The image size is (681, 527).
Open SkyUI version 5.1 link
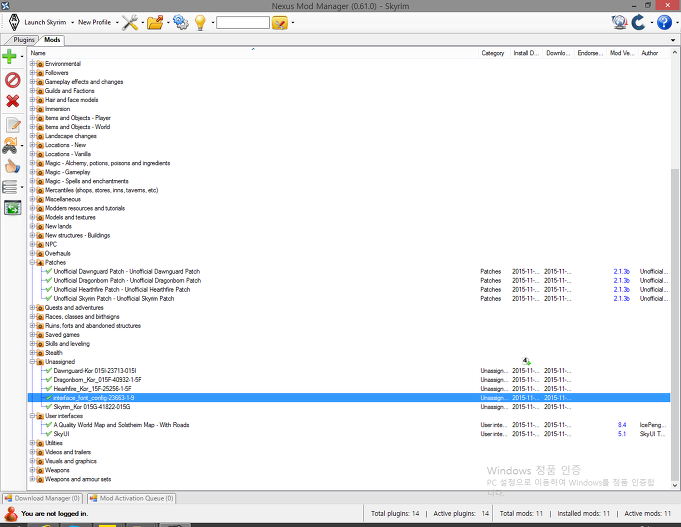[621, 434]
